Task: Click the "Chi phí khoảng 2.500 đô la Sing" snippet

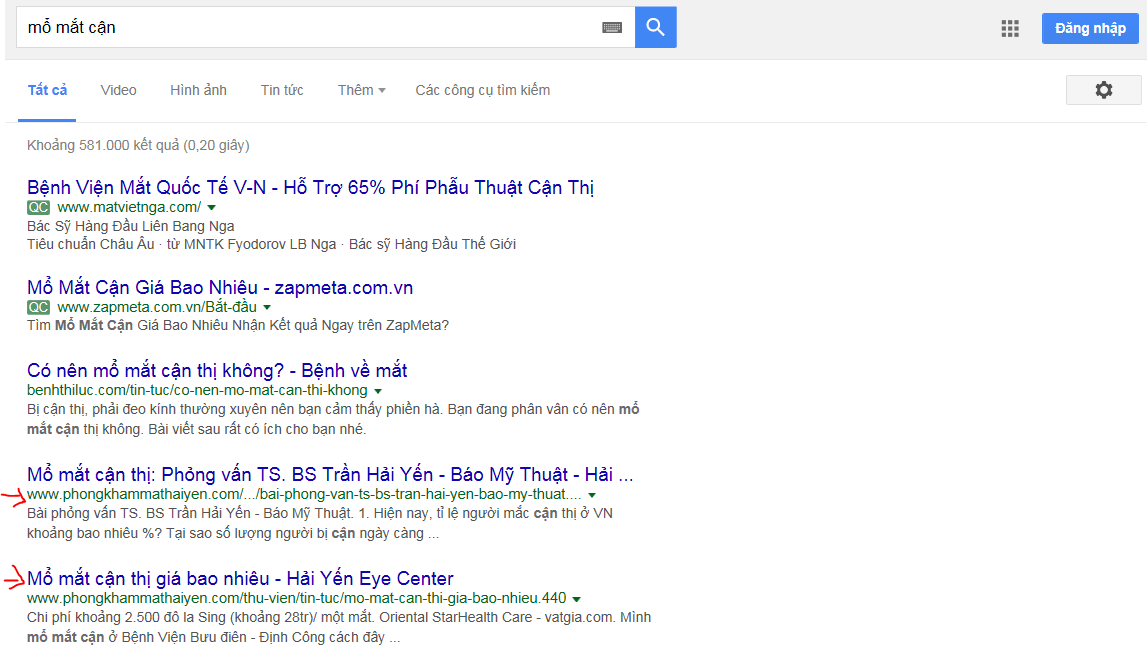Action: [339, 627]
